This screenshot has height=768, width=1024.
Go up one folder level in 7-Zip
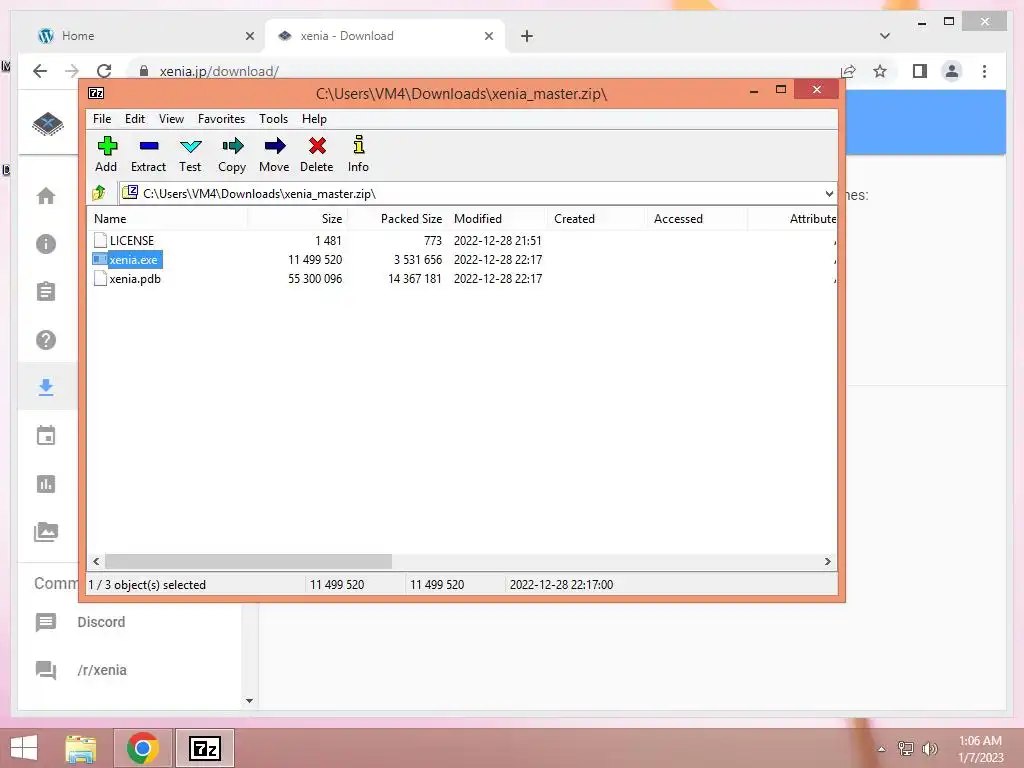(x=99, y=193)
